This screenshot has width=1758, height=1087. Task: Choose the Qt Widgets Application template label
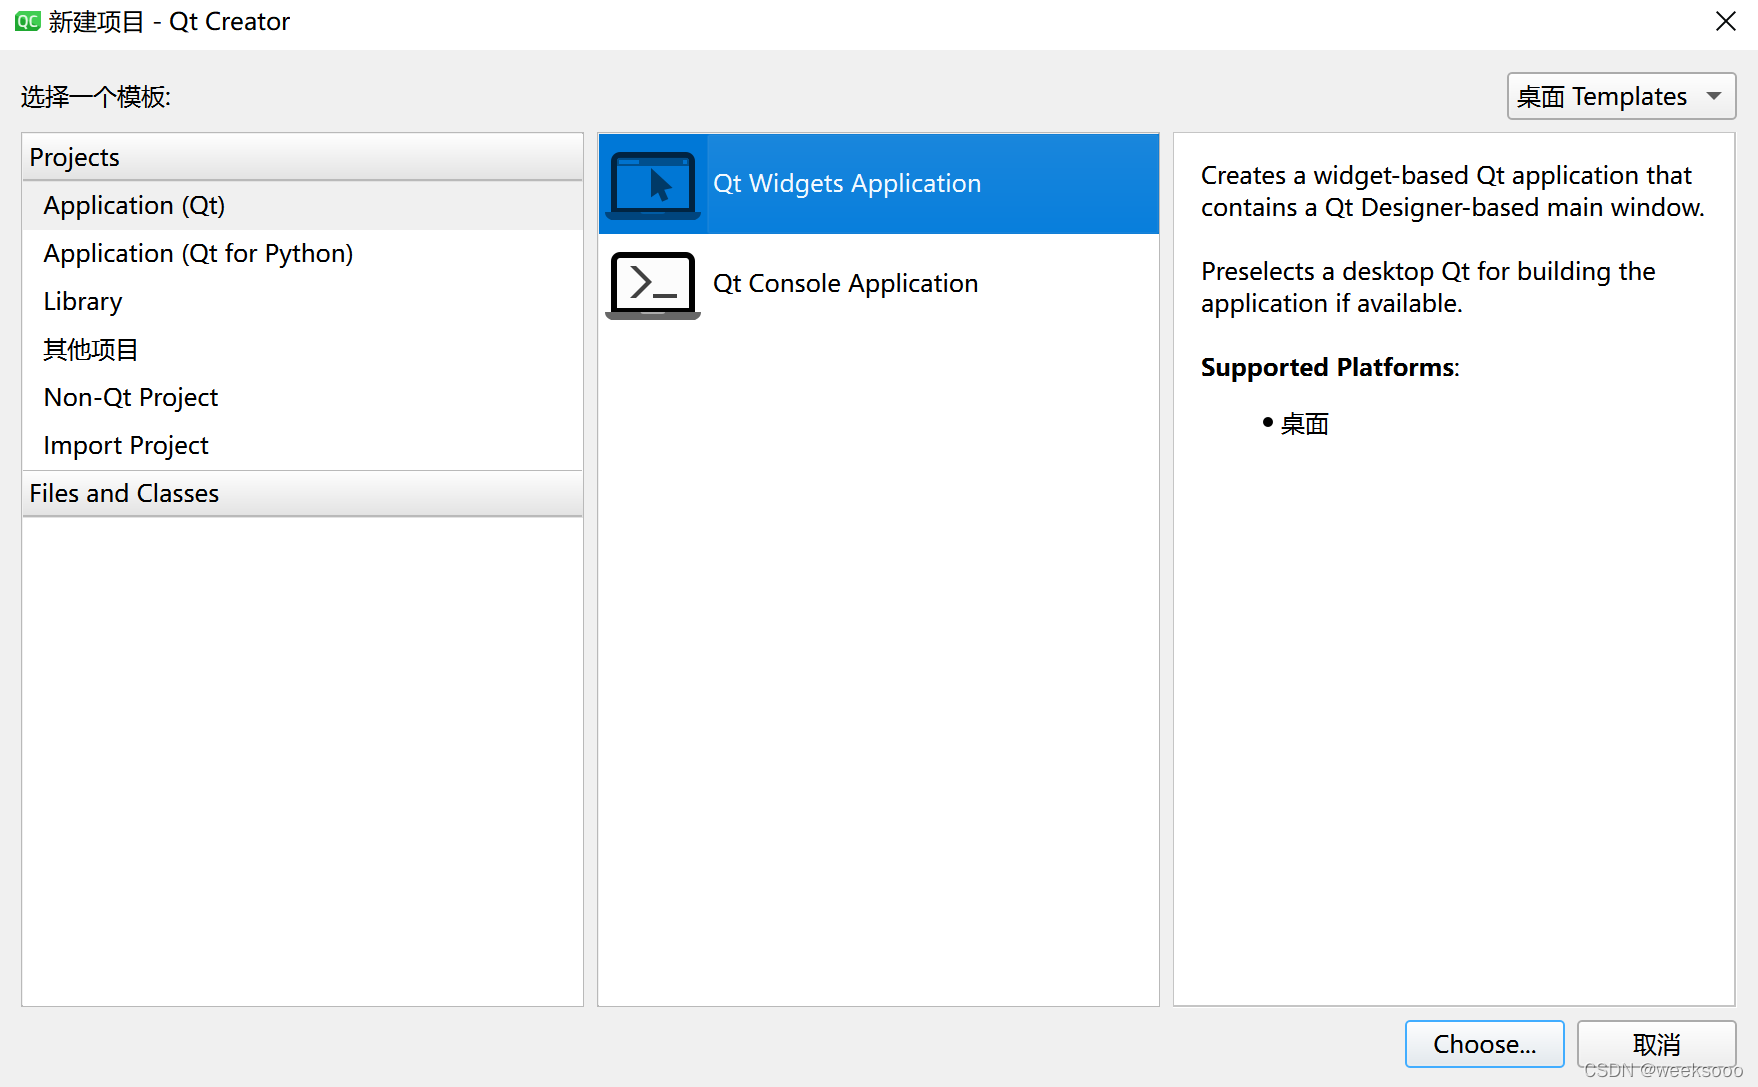coord(847,184)
